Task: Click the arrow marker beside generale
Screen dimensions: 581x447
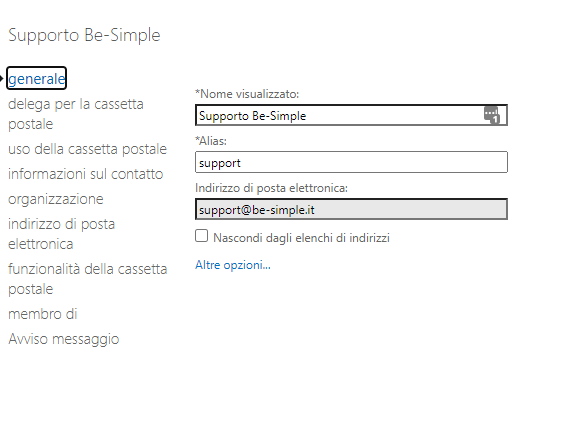Action: click(1, 79)
